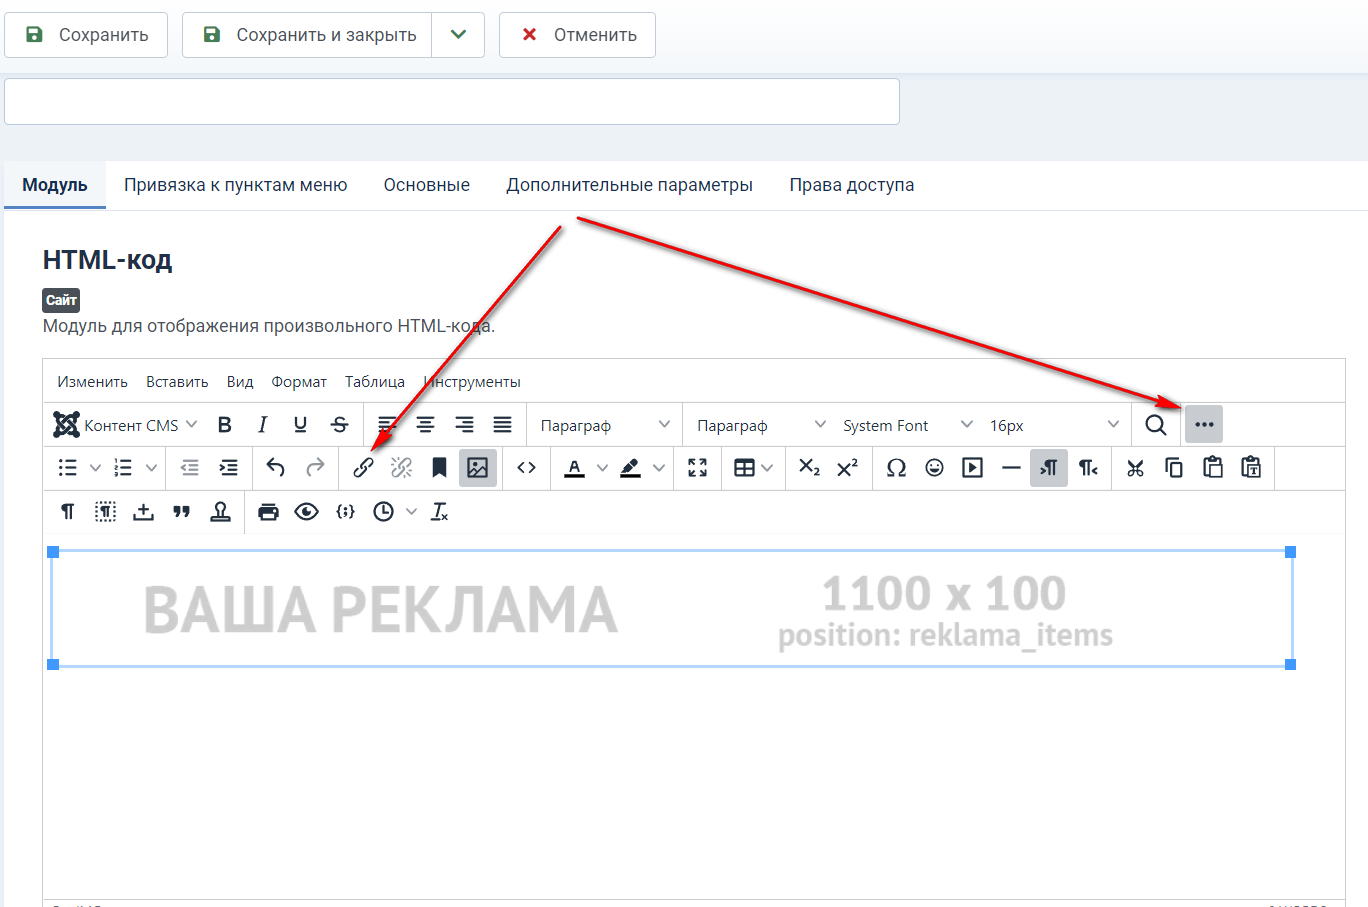This screenshot has height=907, width=1368.
Task: Toggle fullscreen editor mode
Action: [697, 468]
